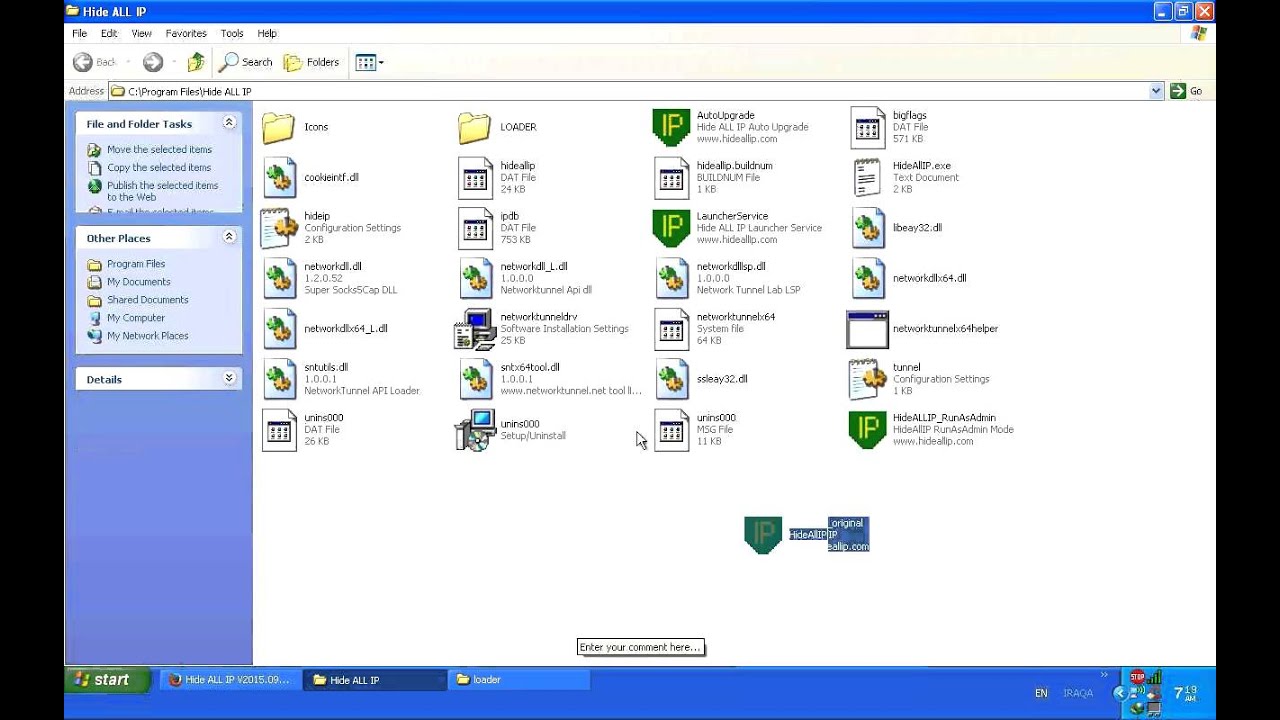Click the Forward toolbar arrow
This screenshot has height=720, width=1280.
(x=153, y=62)
